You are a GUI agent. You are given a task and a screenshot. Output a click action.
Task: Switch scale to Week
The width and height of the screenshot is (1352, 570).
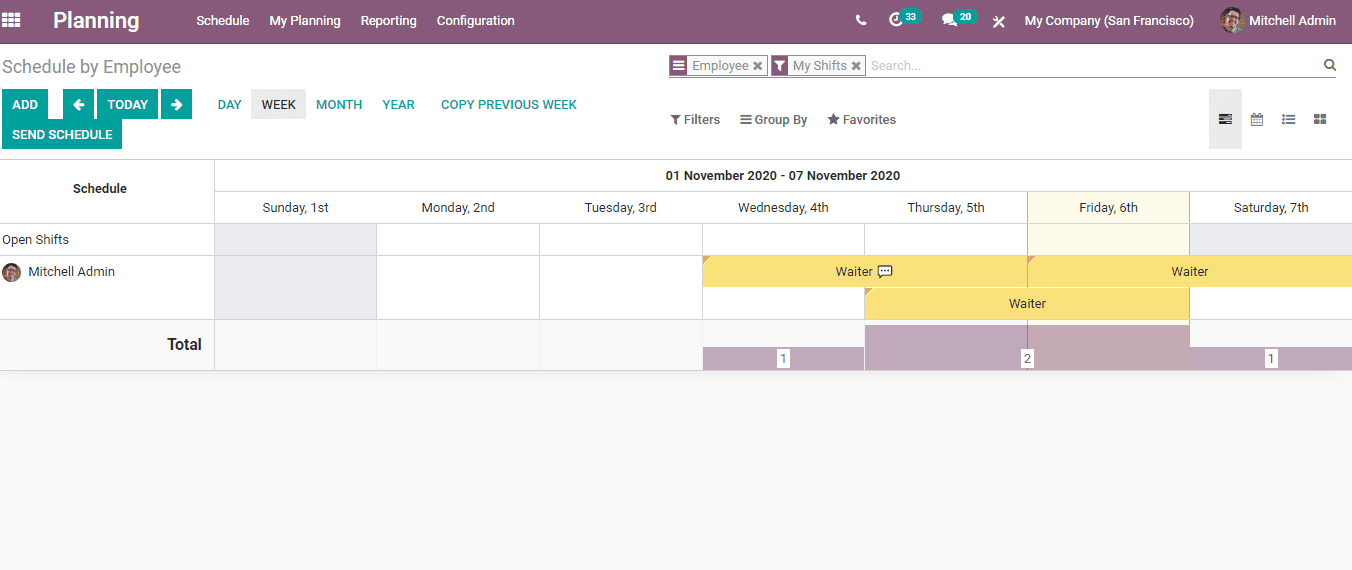point(279,104)
